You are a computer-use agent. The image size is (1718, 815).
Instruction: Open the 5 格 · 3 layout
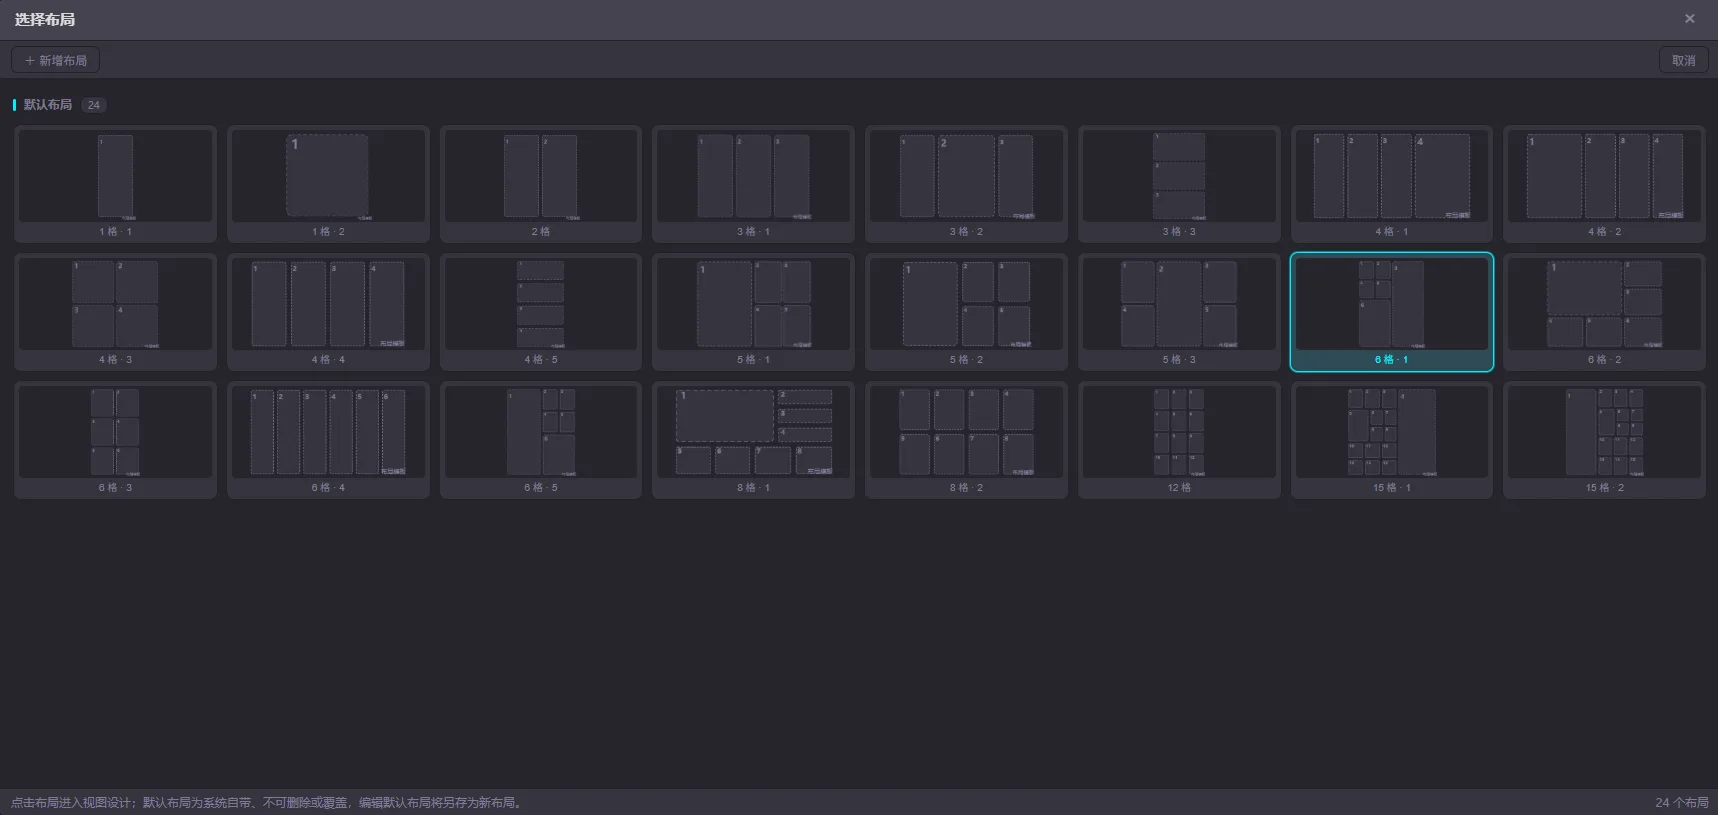1179,312
